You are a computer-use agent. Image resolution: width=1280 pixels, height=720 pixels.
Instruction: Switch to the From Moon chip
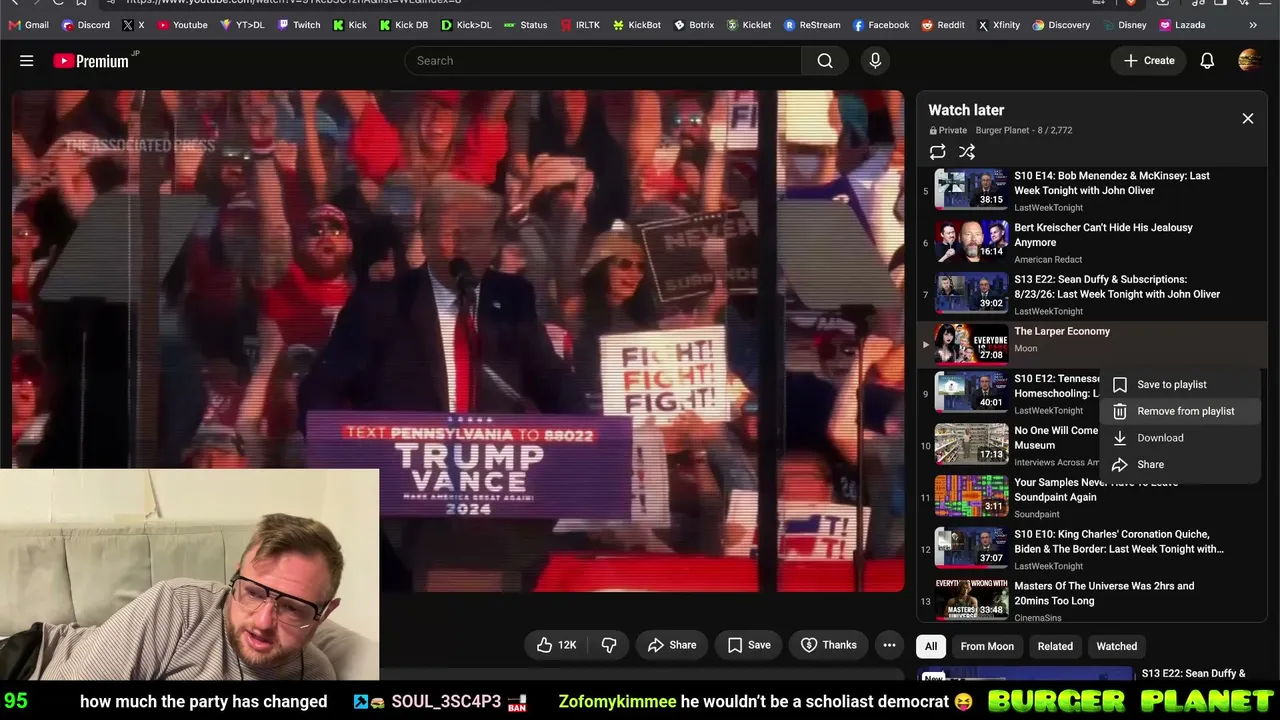tap(987, 646)
